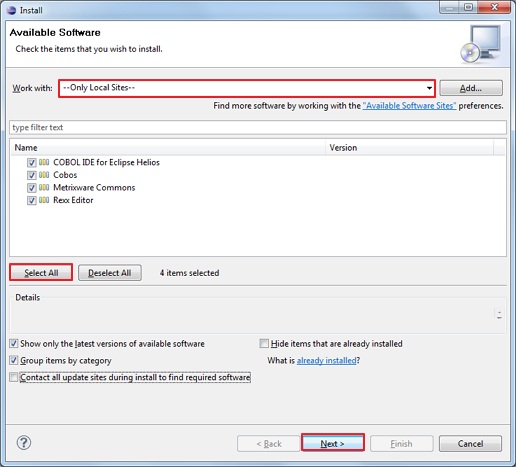
Task: Click the Eclipse icon in the title bar
Action: (11, 10)
